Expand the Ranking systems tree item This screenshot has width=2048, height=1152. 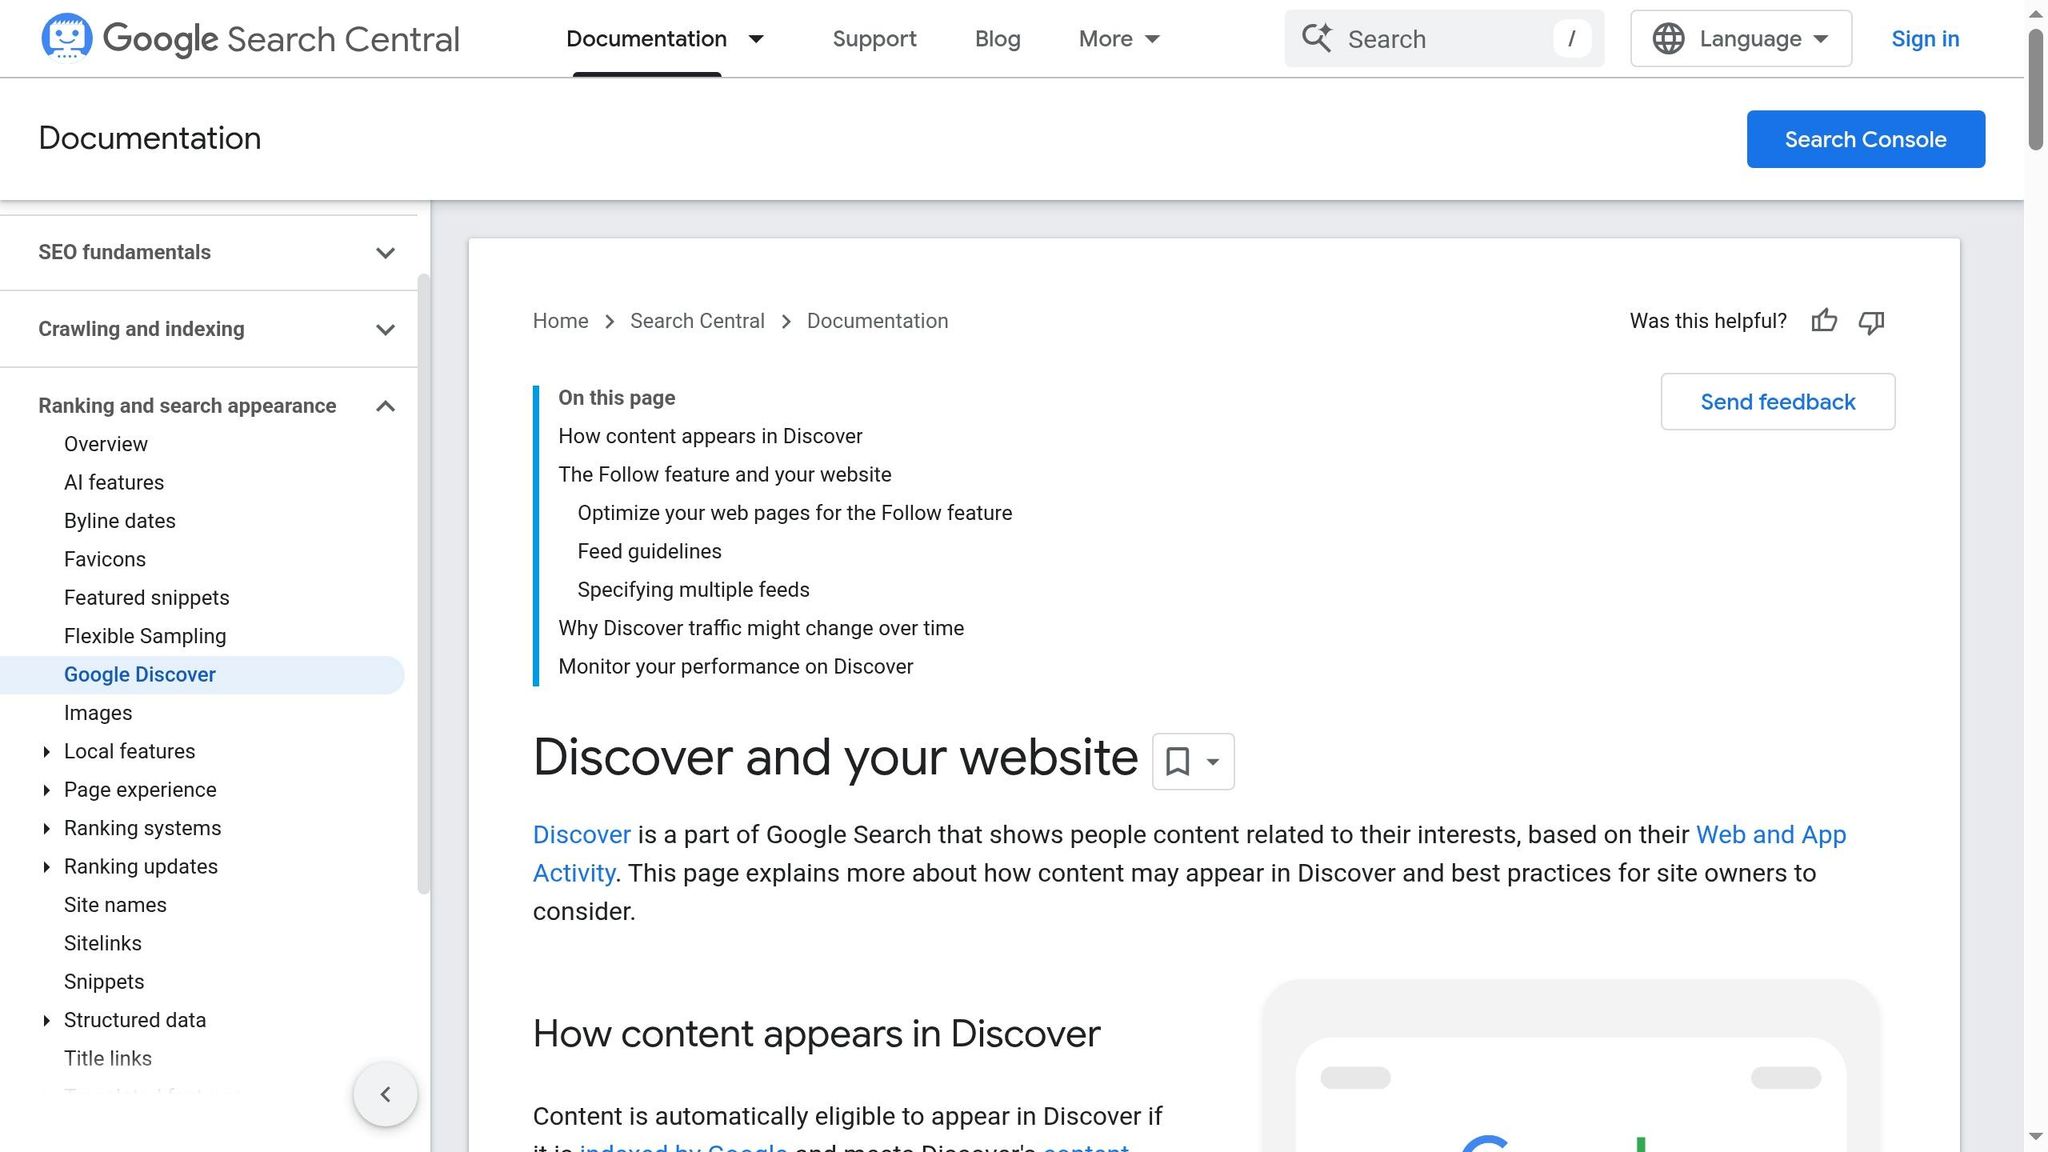pyautogui.click(x=46, y=829)
